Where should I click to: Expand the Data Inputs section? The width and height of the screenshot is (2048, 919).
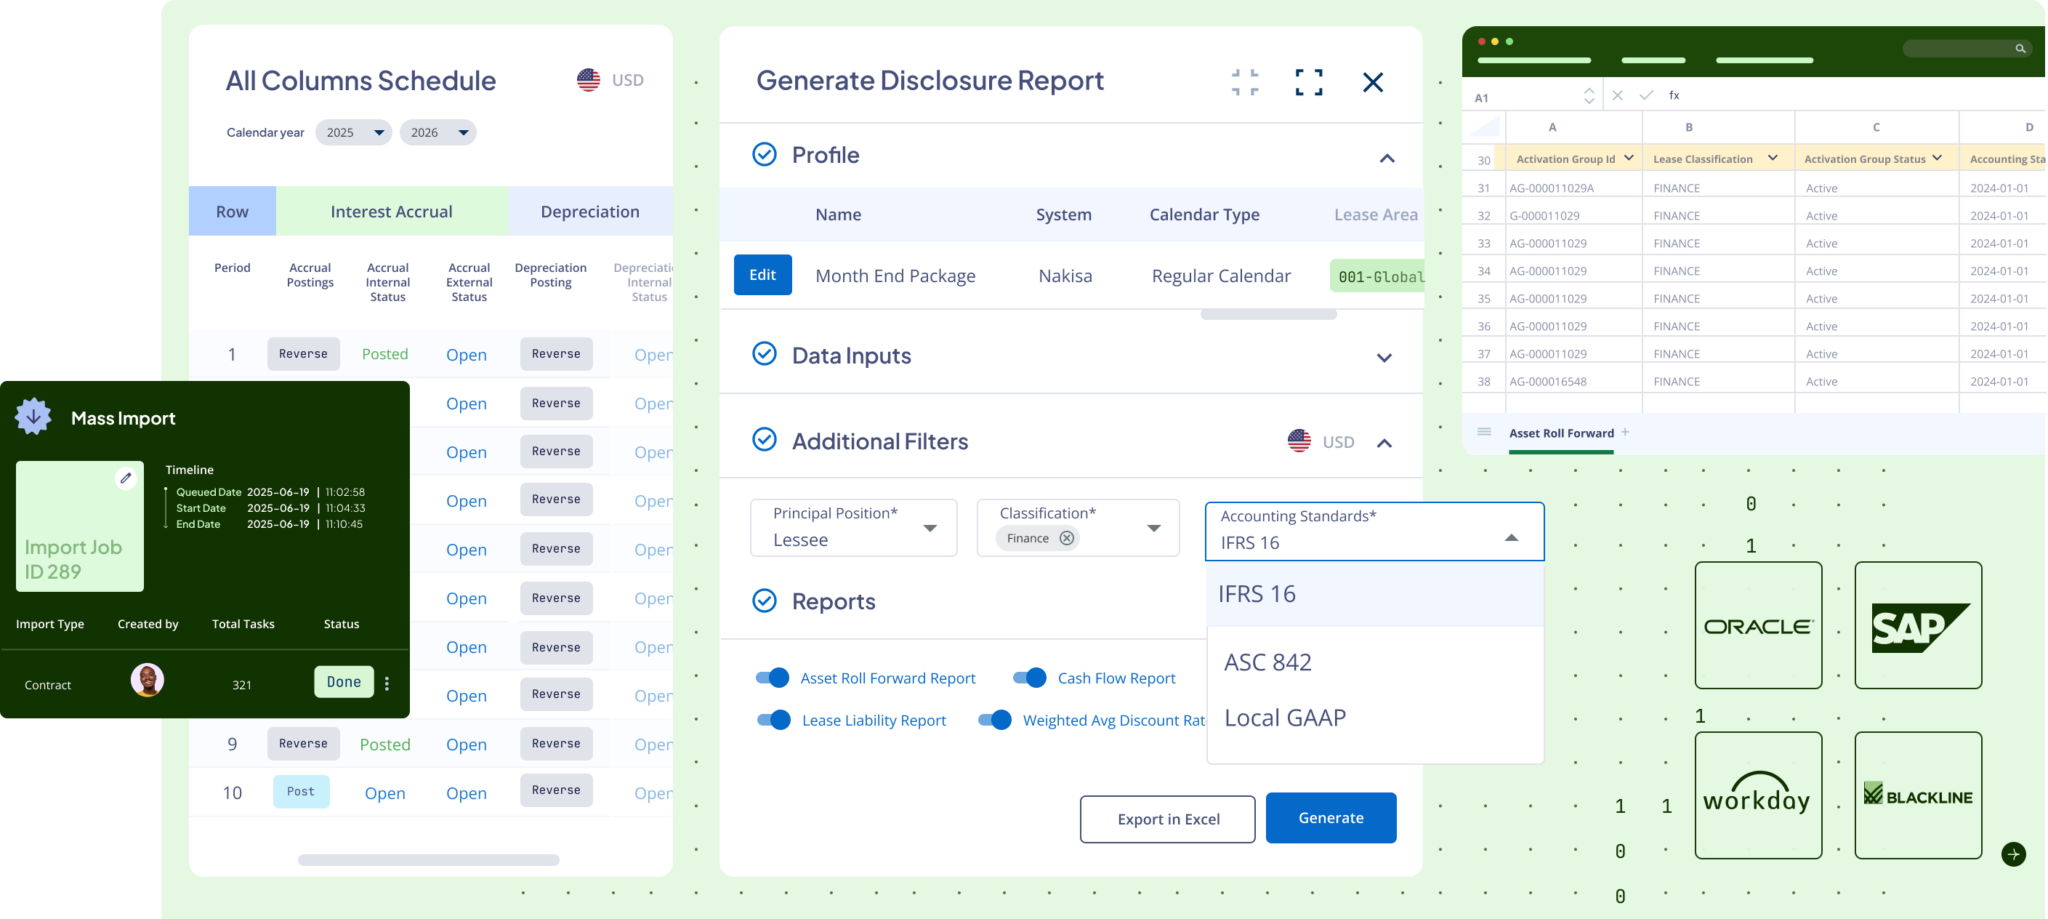coord(1384,357)
